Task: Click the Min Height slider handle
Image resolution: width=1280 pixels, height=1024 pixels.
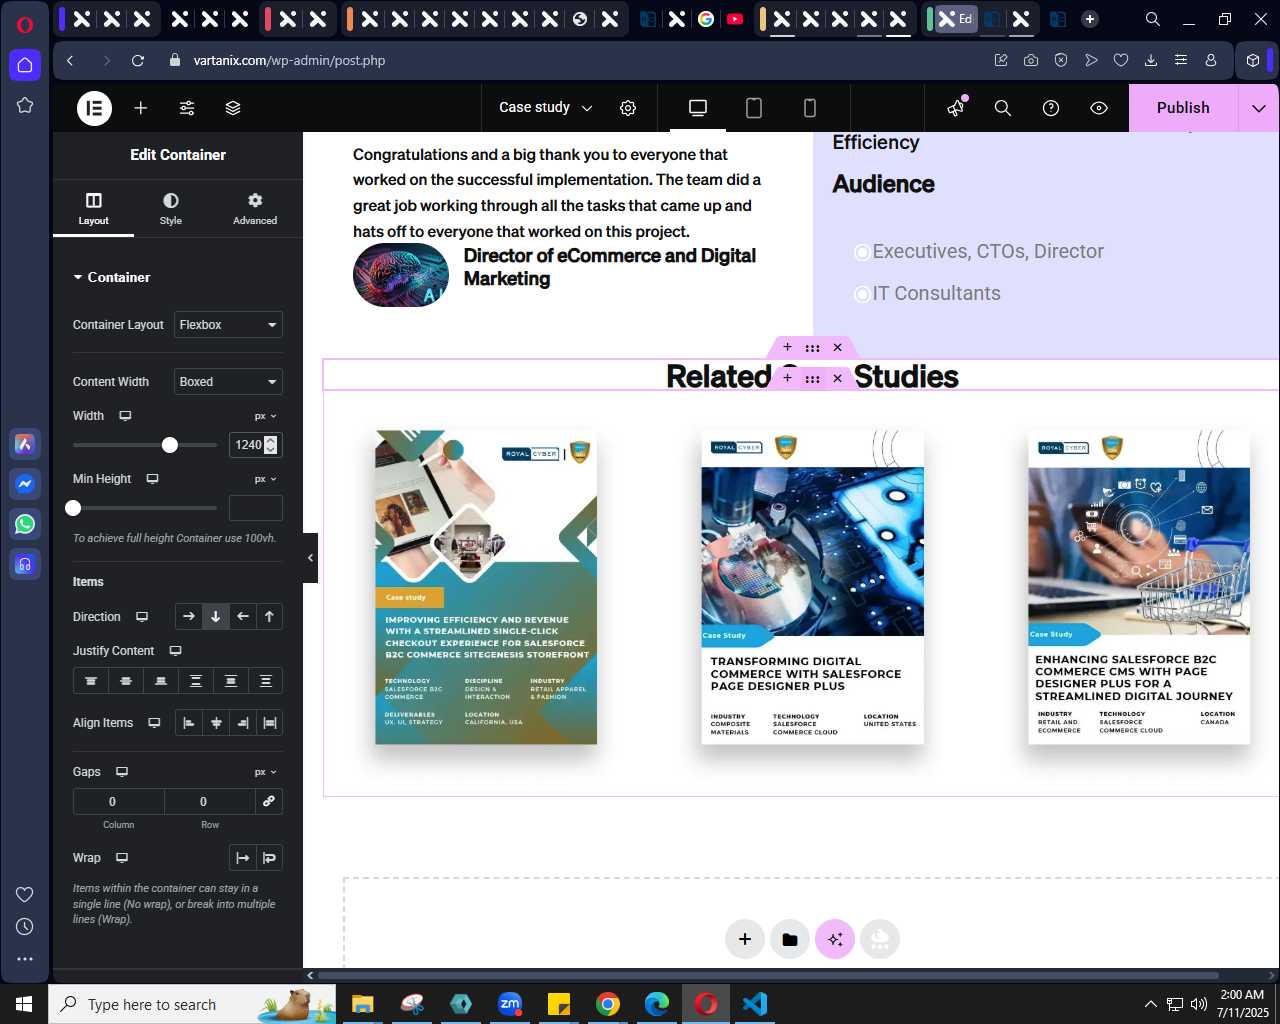Action: click(73, 508)
